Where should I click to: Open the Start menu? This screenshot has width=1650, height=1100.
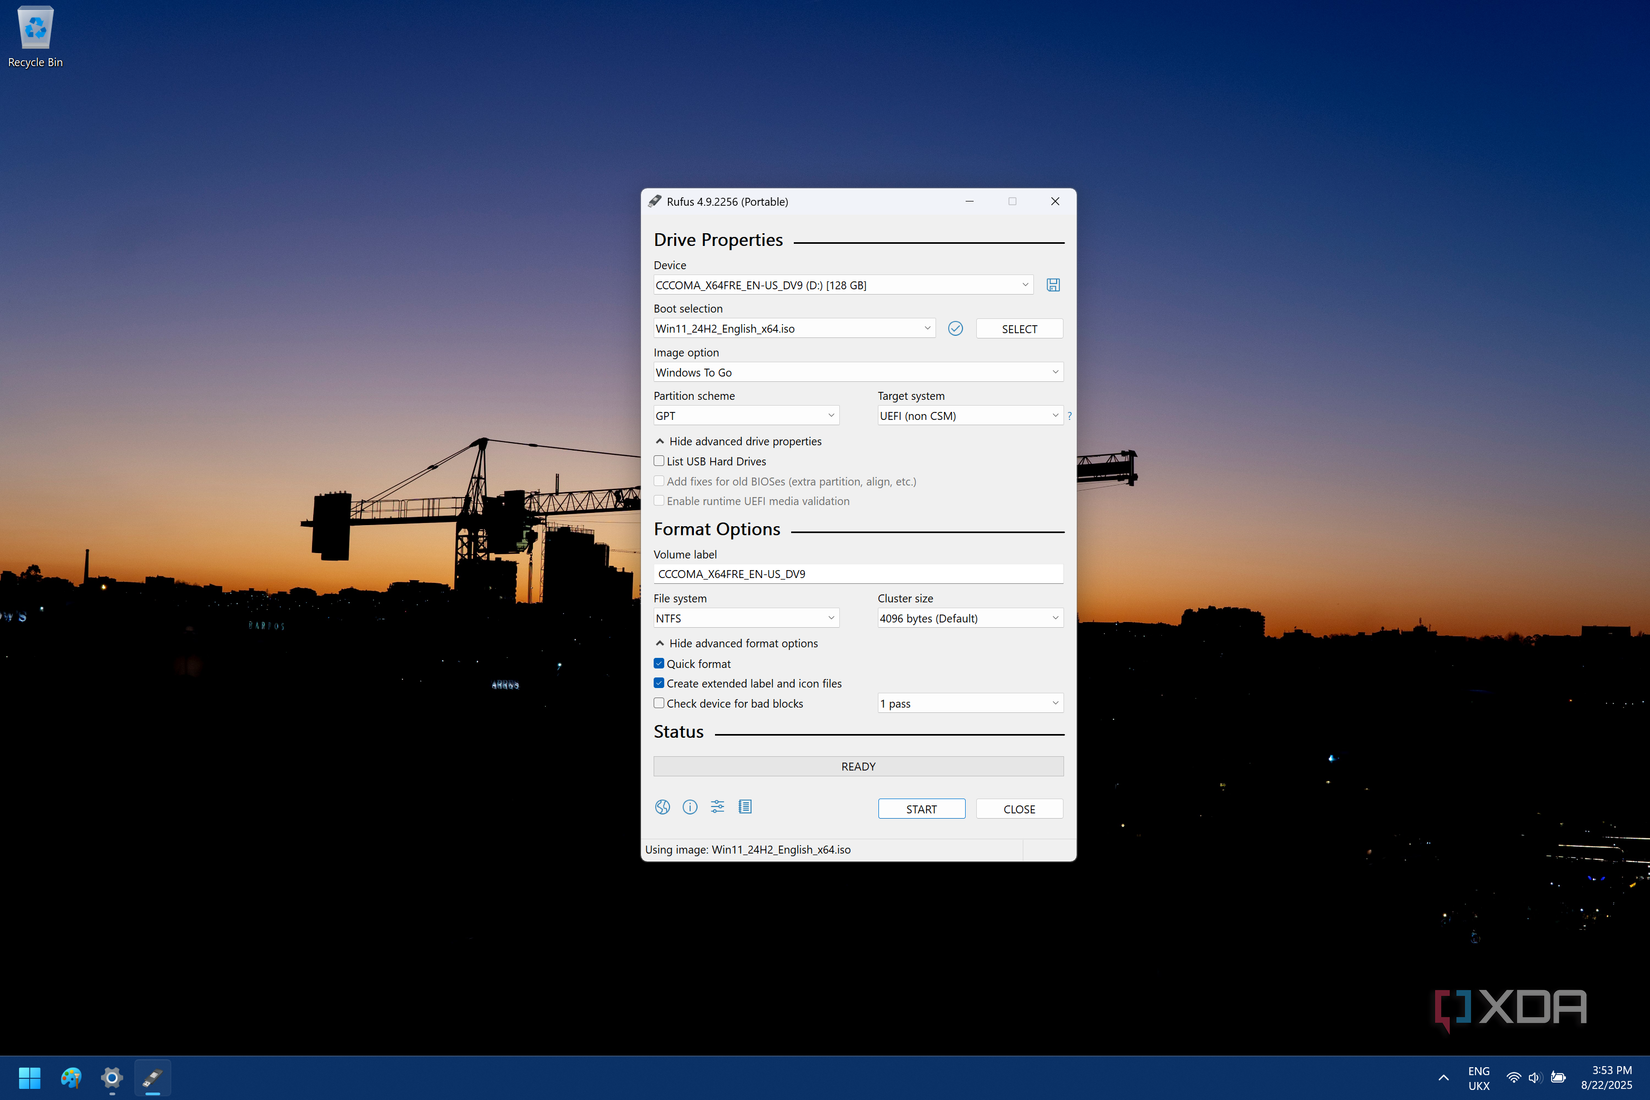tap(28, 1077)
